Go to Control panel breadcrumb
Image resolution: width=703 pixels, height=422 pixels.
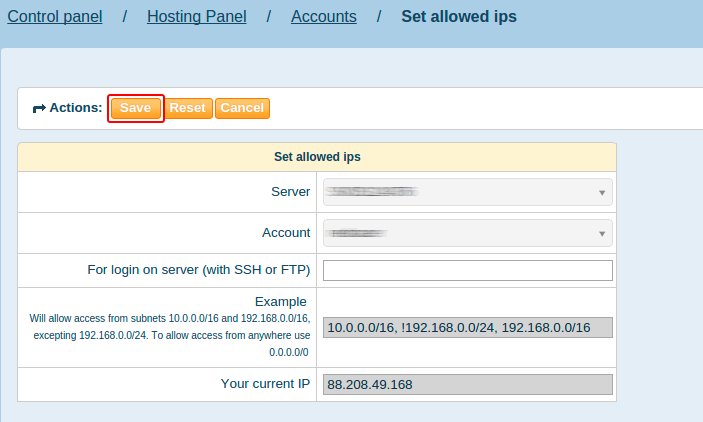(55, 17)
